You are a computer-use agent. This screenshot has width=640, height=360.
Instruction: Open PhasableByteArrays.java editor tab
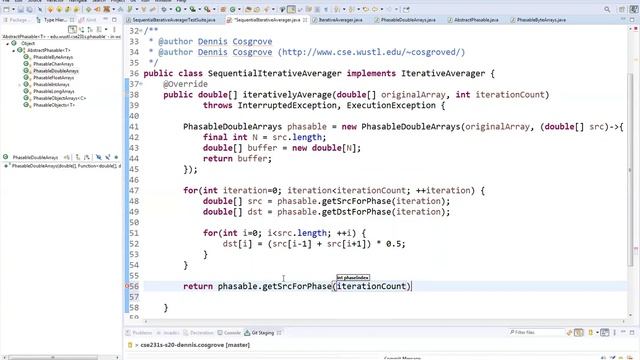pyautogui.click(x=538, y=20)
